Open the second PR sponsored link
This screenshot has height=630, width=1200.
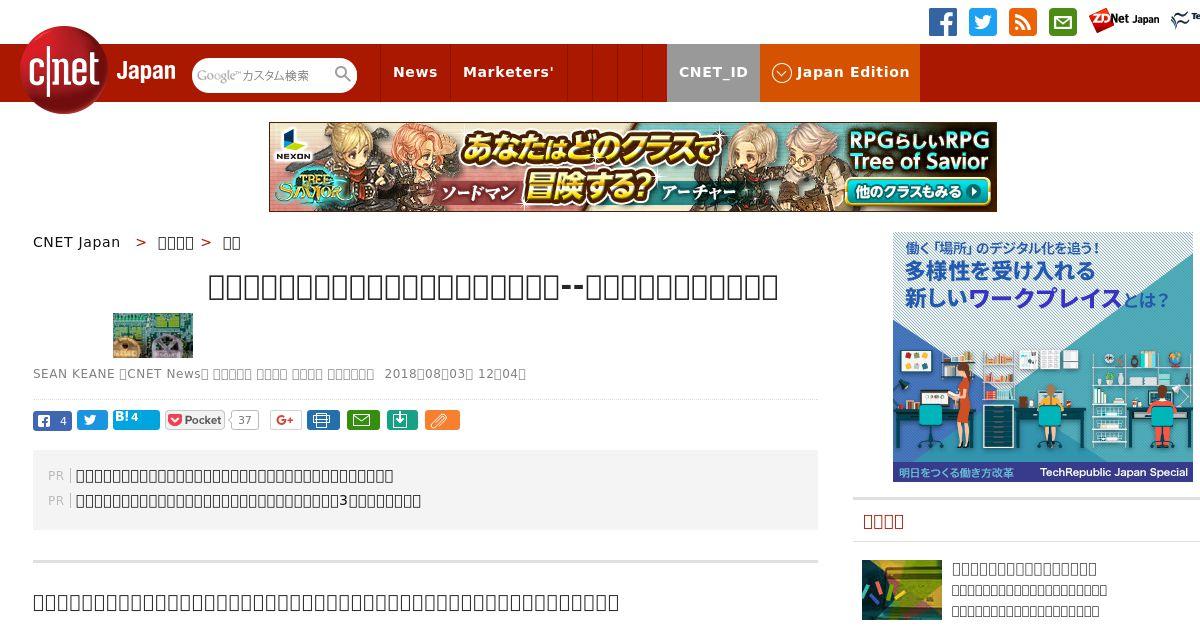248,501
